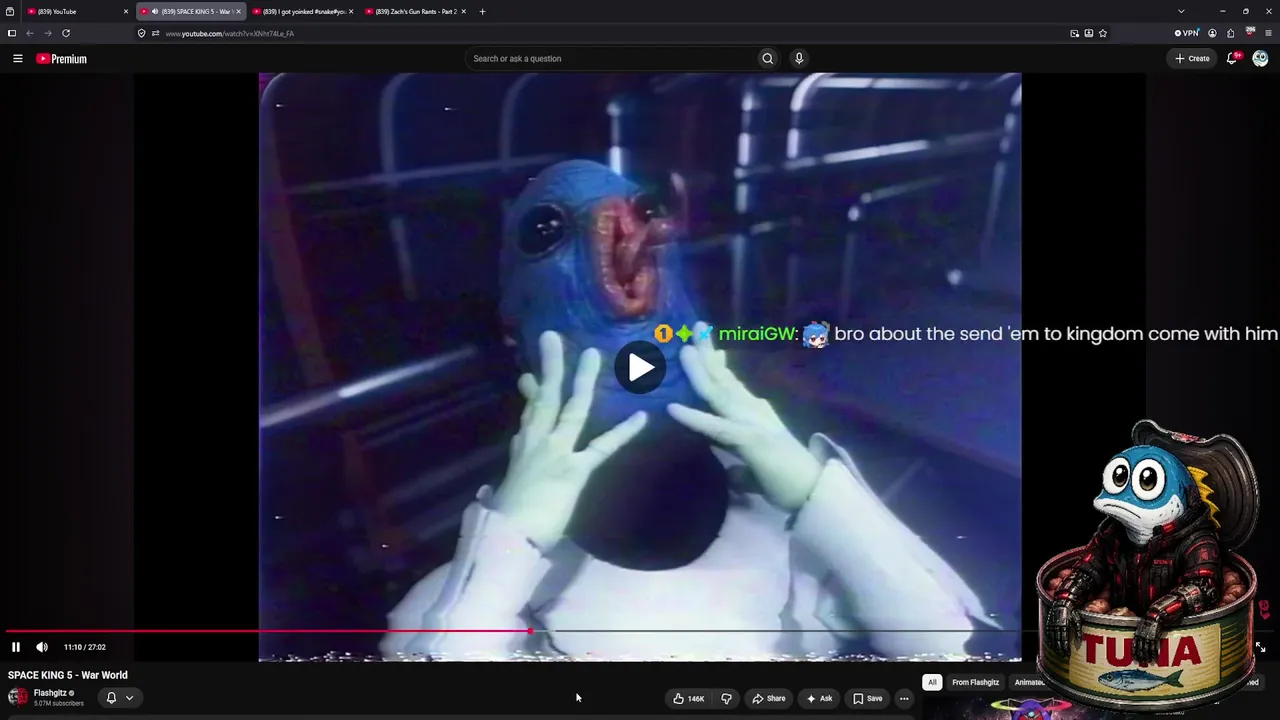
Task: Open the Flashgitz channel avatar
Action: [x=18, y=697]
